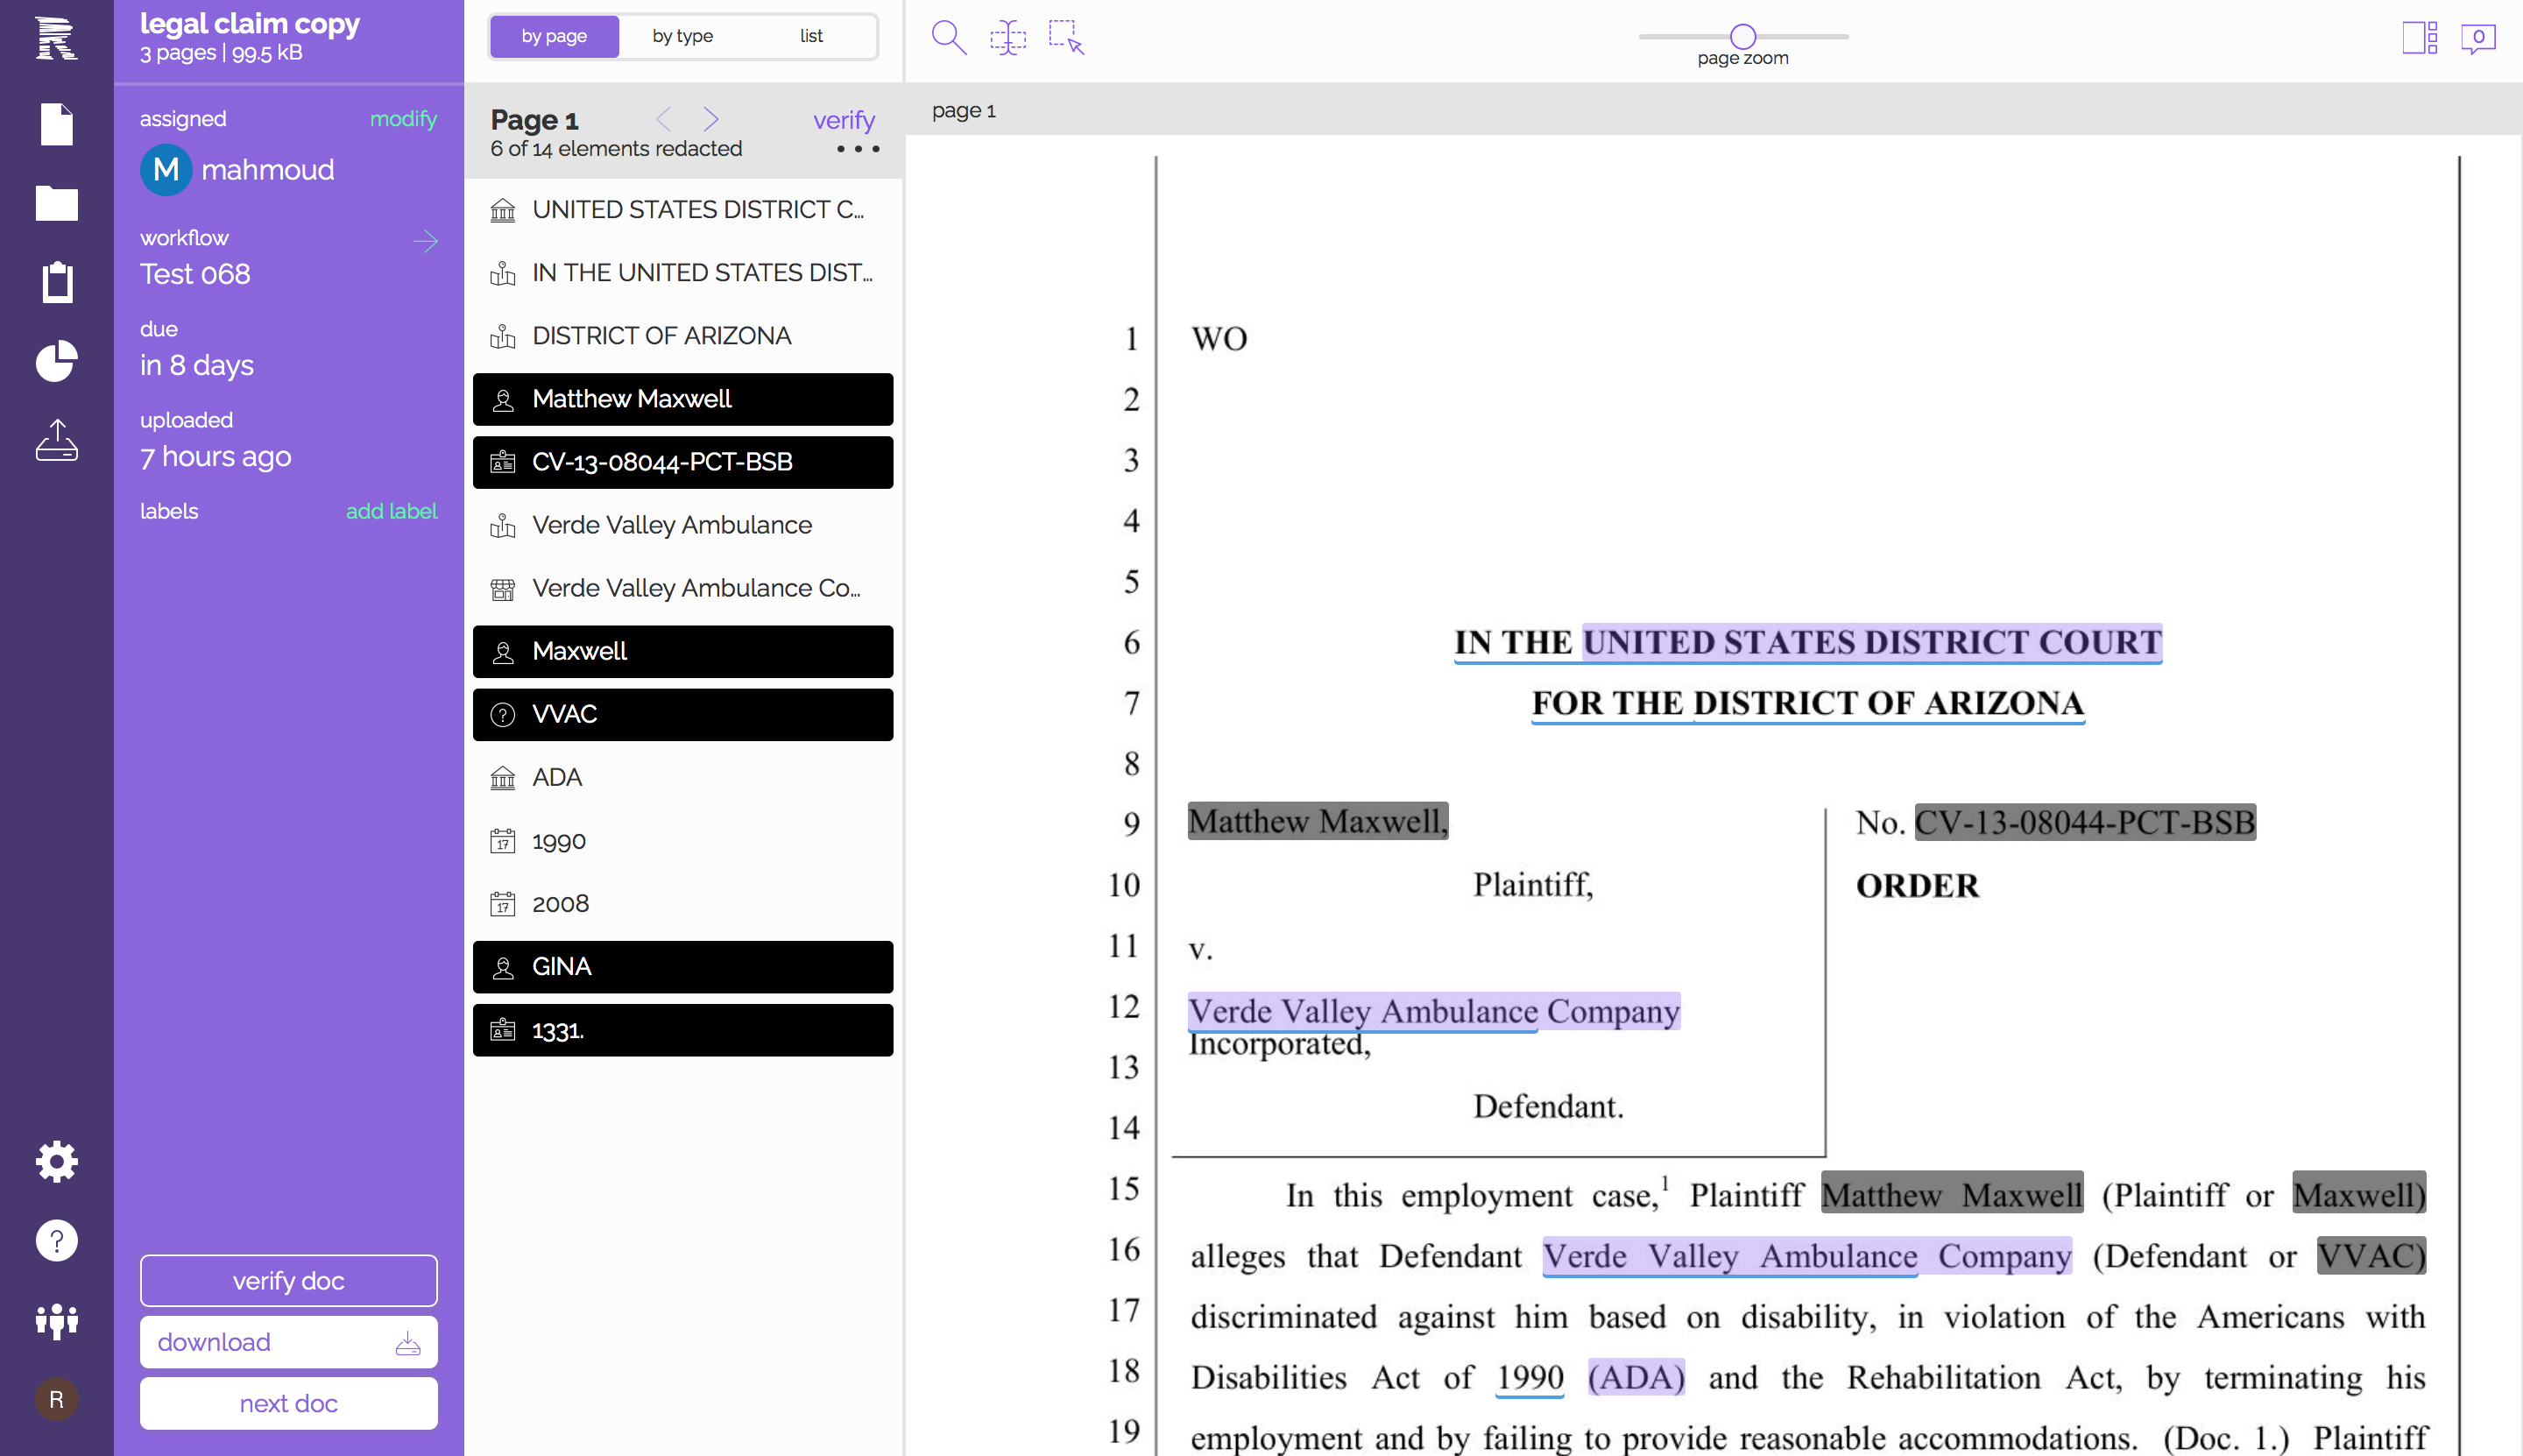The width and height of the screenshot is (2523, 1456).
Task: Adjust the page zoom slider handle
Action: point(1742,36)
